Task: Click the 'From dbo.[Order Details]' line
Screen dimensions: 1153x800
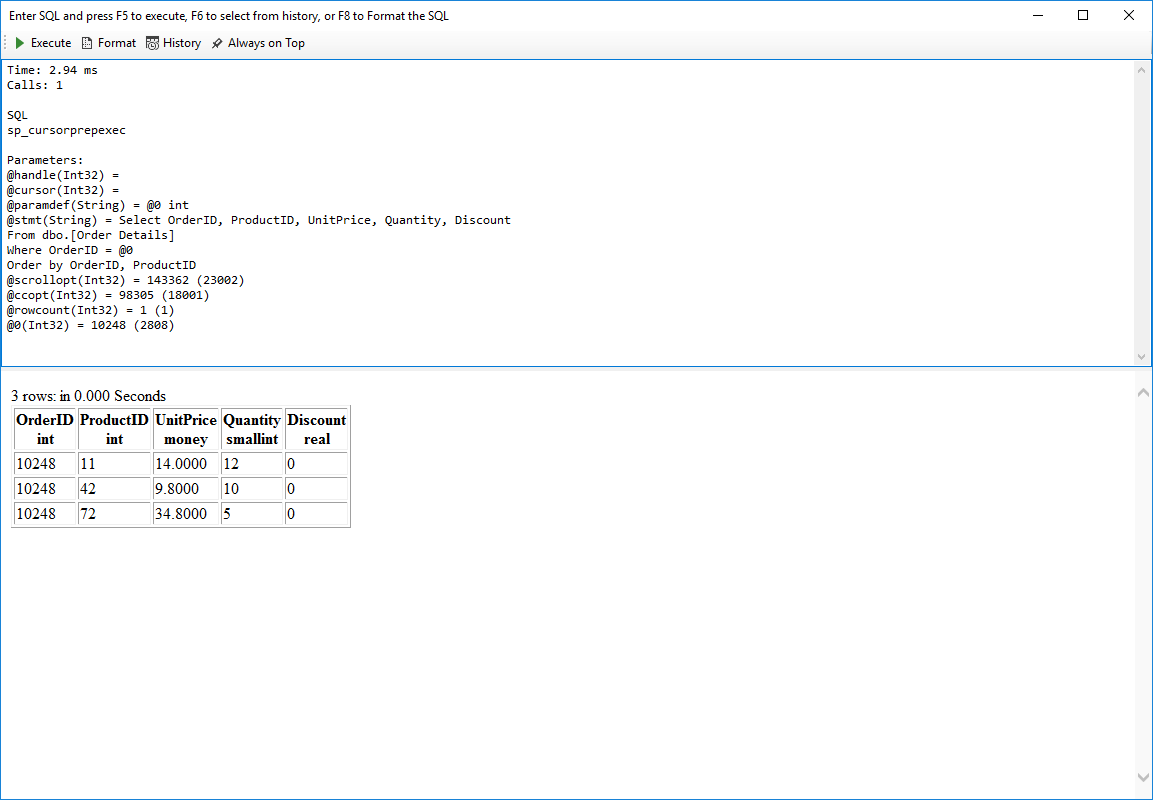Action: pos(90,235)
